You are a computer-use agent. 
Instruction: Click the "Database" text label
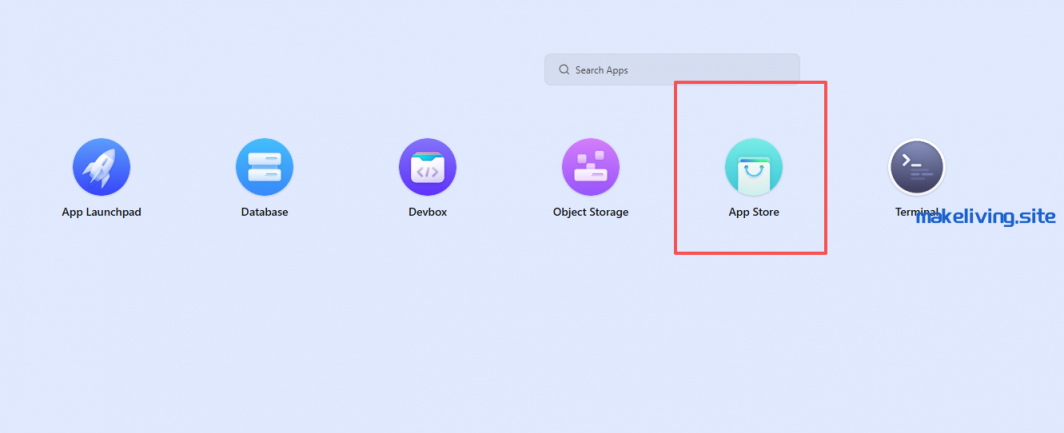click(264, 212)
